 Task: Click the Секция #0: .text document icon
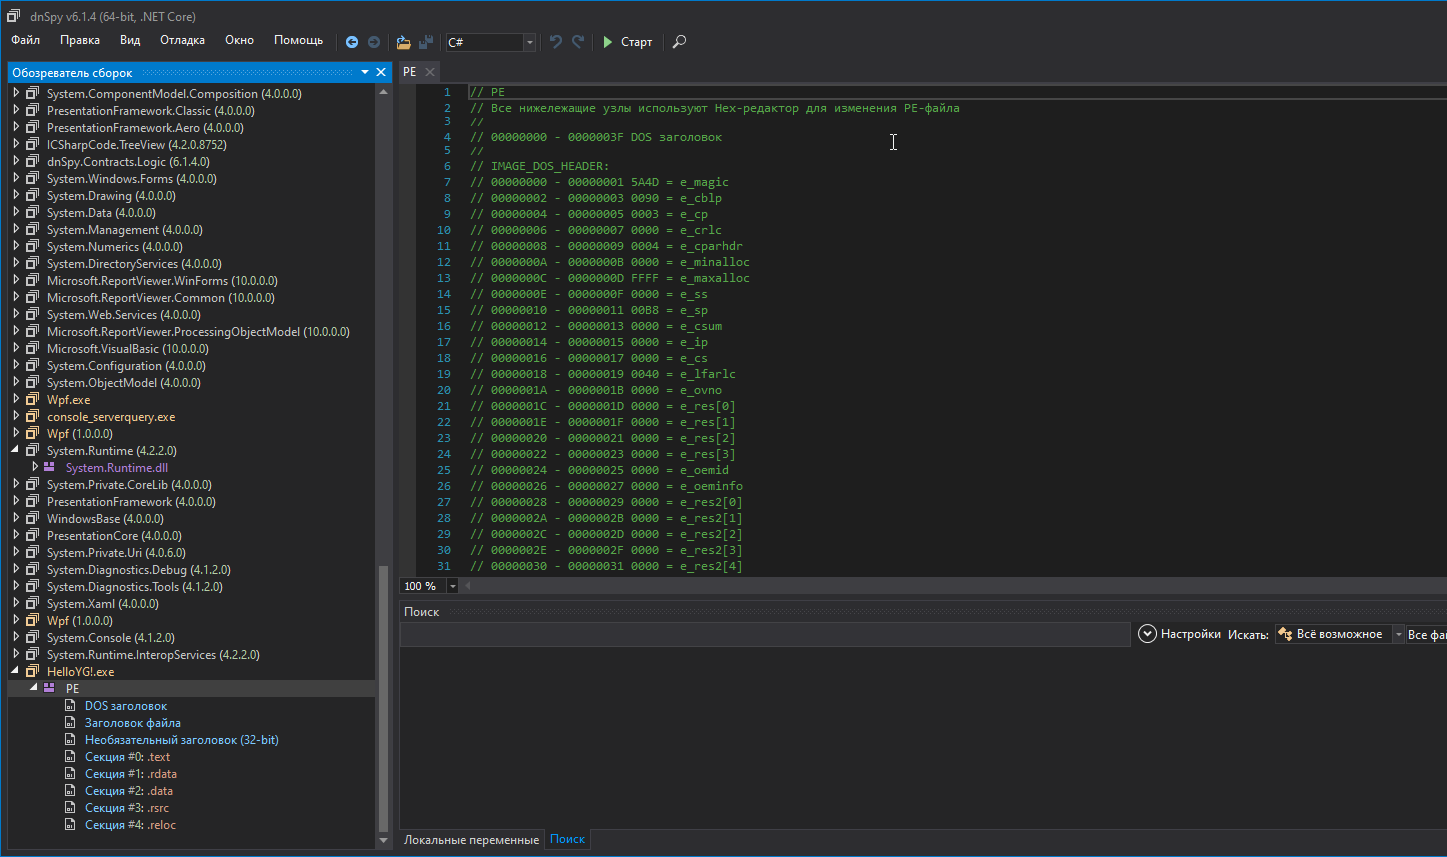tap(70, 757)
